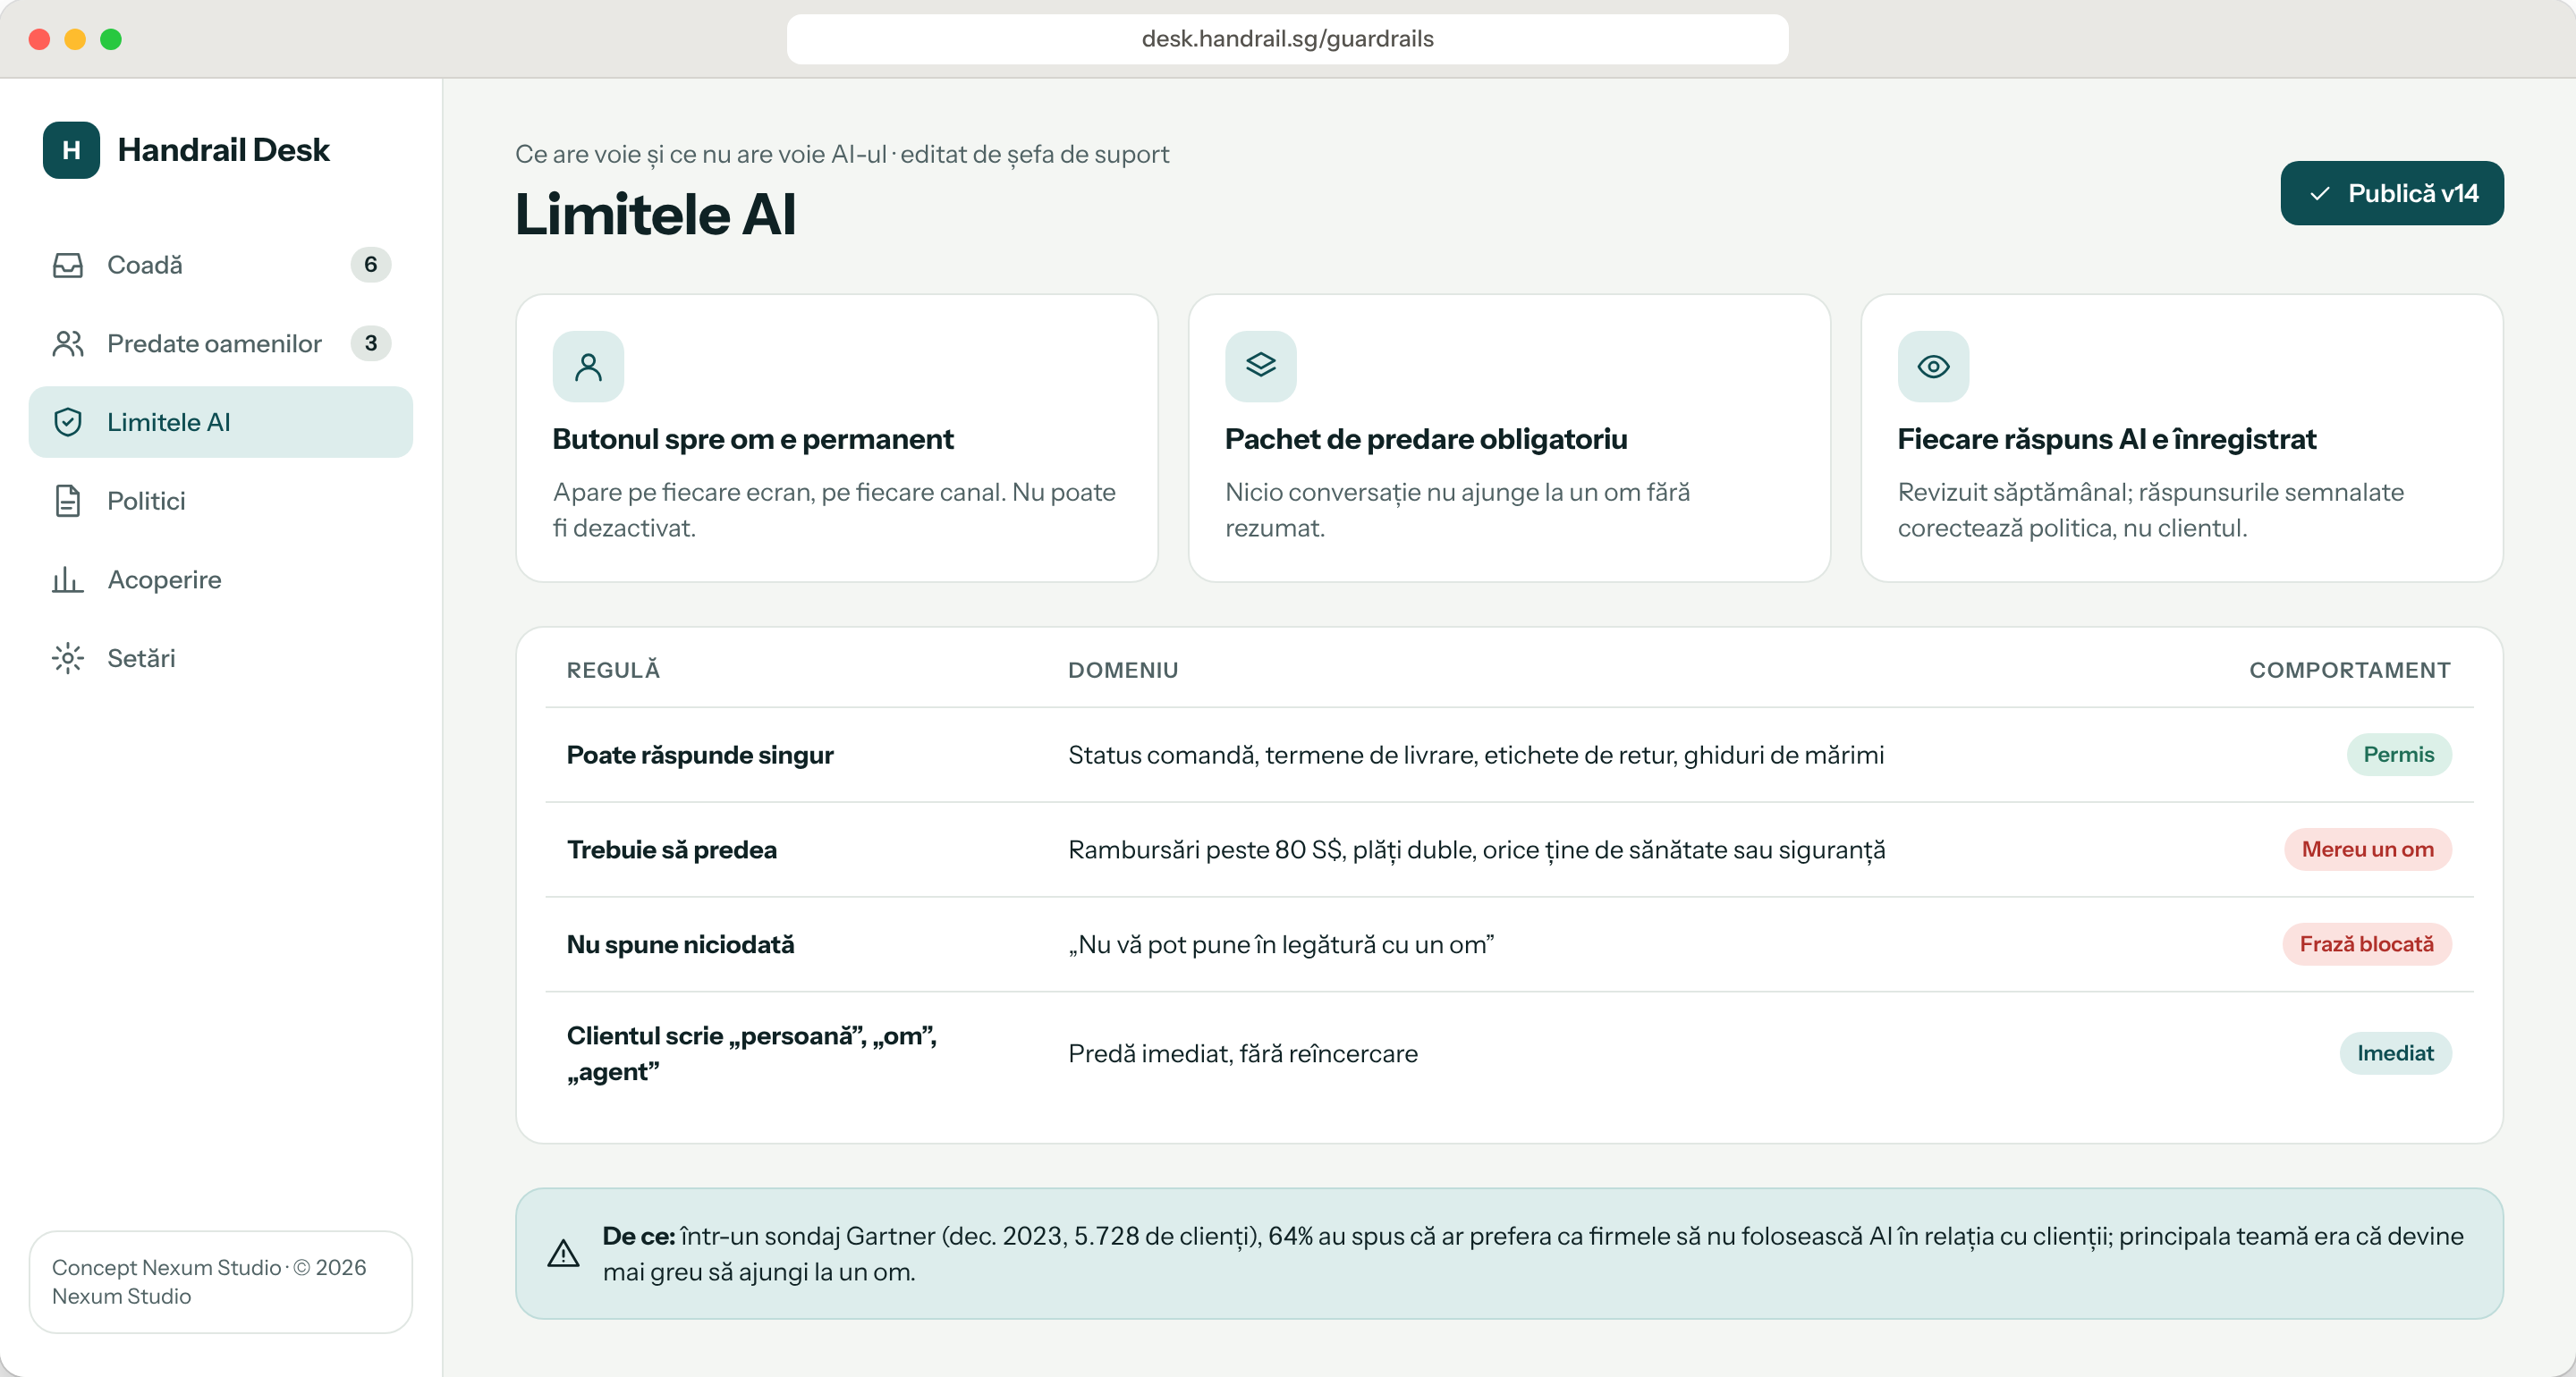
Task: Click the warning triangle icon in the De ce note
Action: point(564,1254)
